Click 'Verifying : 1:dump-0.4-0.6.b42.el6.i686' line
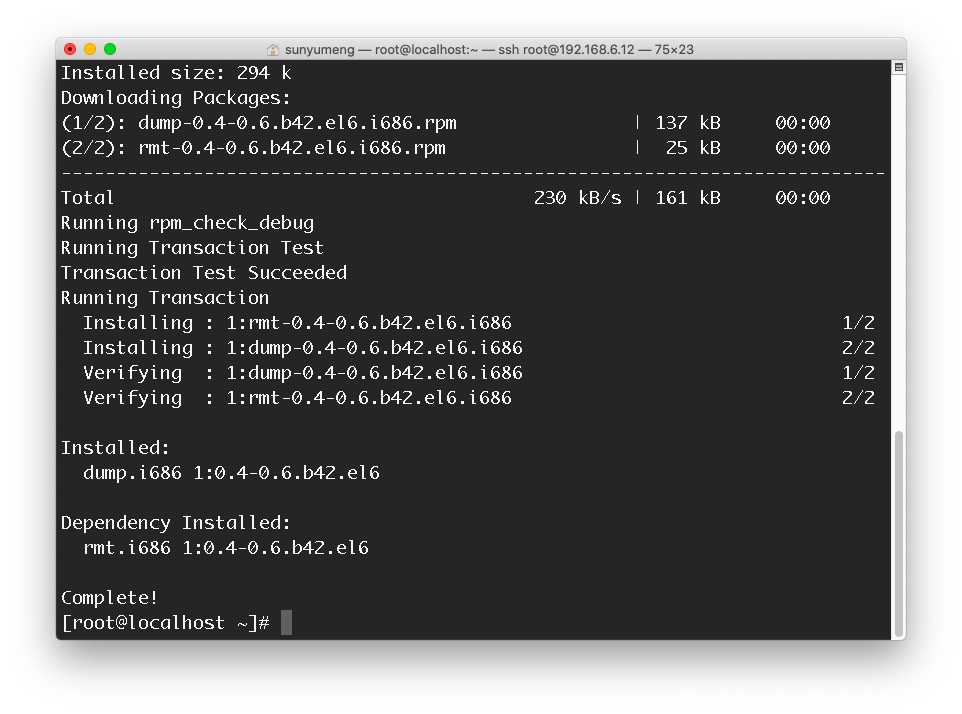Image resolution: width=962 pixels, height=714 pixels. point(303,372)
